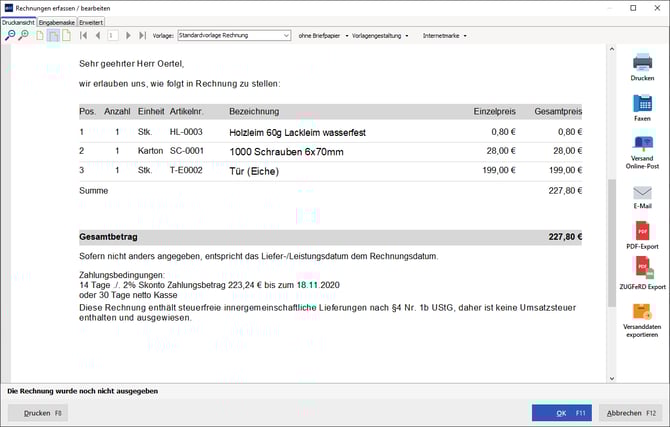
Task: Click the 'Karton' unit in row 2
Action: [150, 151]
